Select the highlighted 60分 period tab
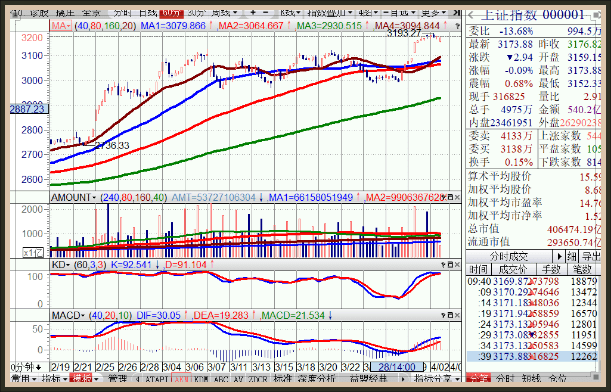611x392 pixels. [171, 13]
